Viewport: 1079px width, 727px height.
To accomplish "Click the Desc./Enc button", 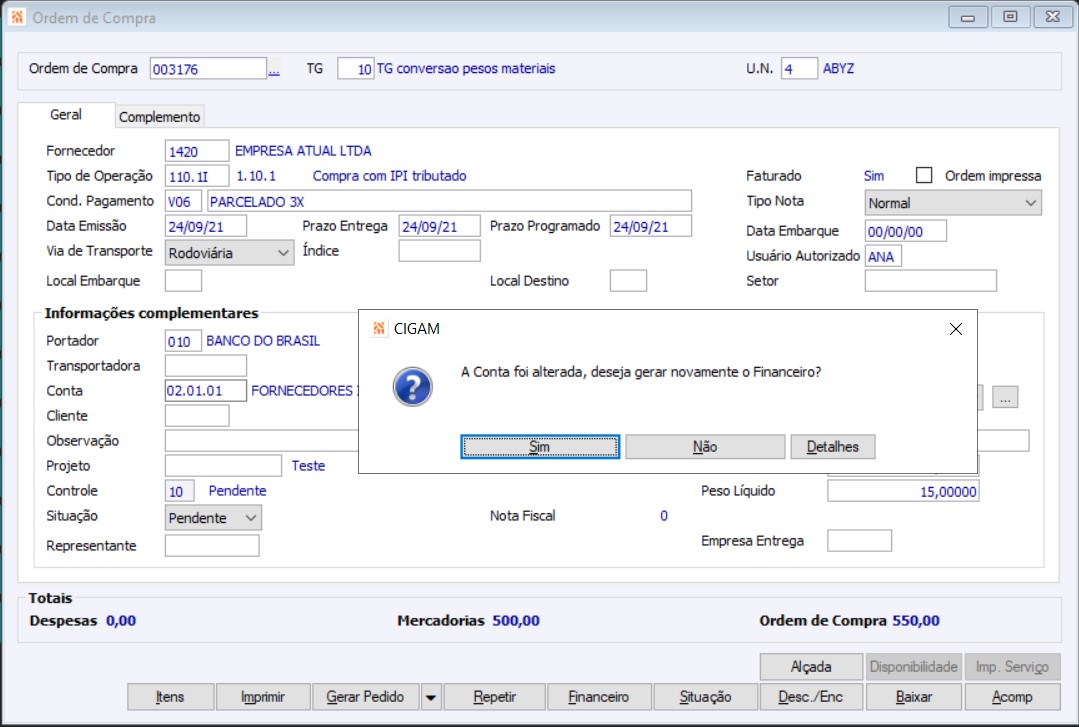I will [811, 697].
